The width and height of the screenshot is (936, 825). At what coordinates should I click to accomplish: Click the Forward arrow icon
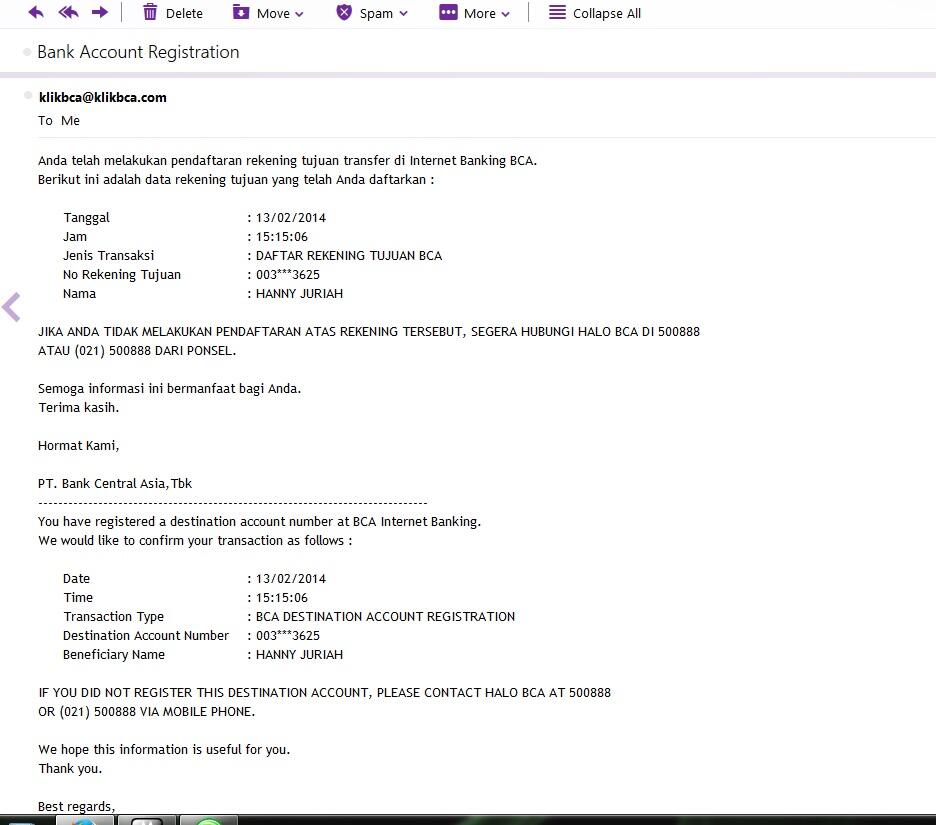tap(100, 12)
